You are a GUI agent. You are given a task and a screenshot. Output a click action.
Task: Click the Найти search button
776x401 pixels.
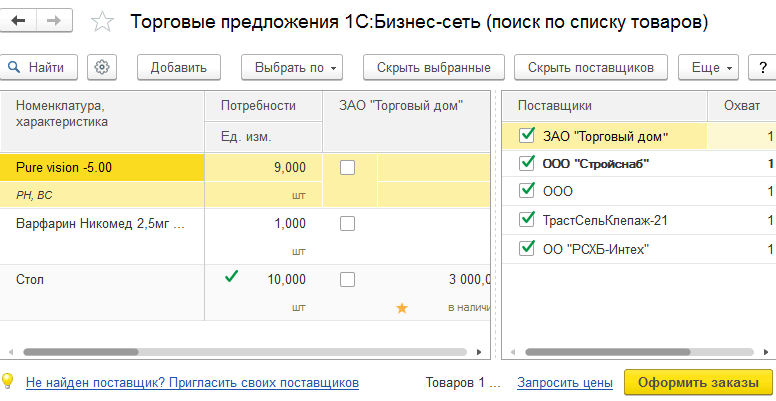[39, 67]
